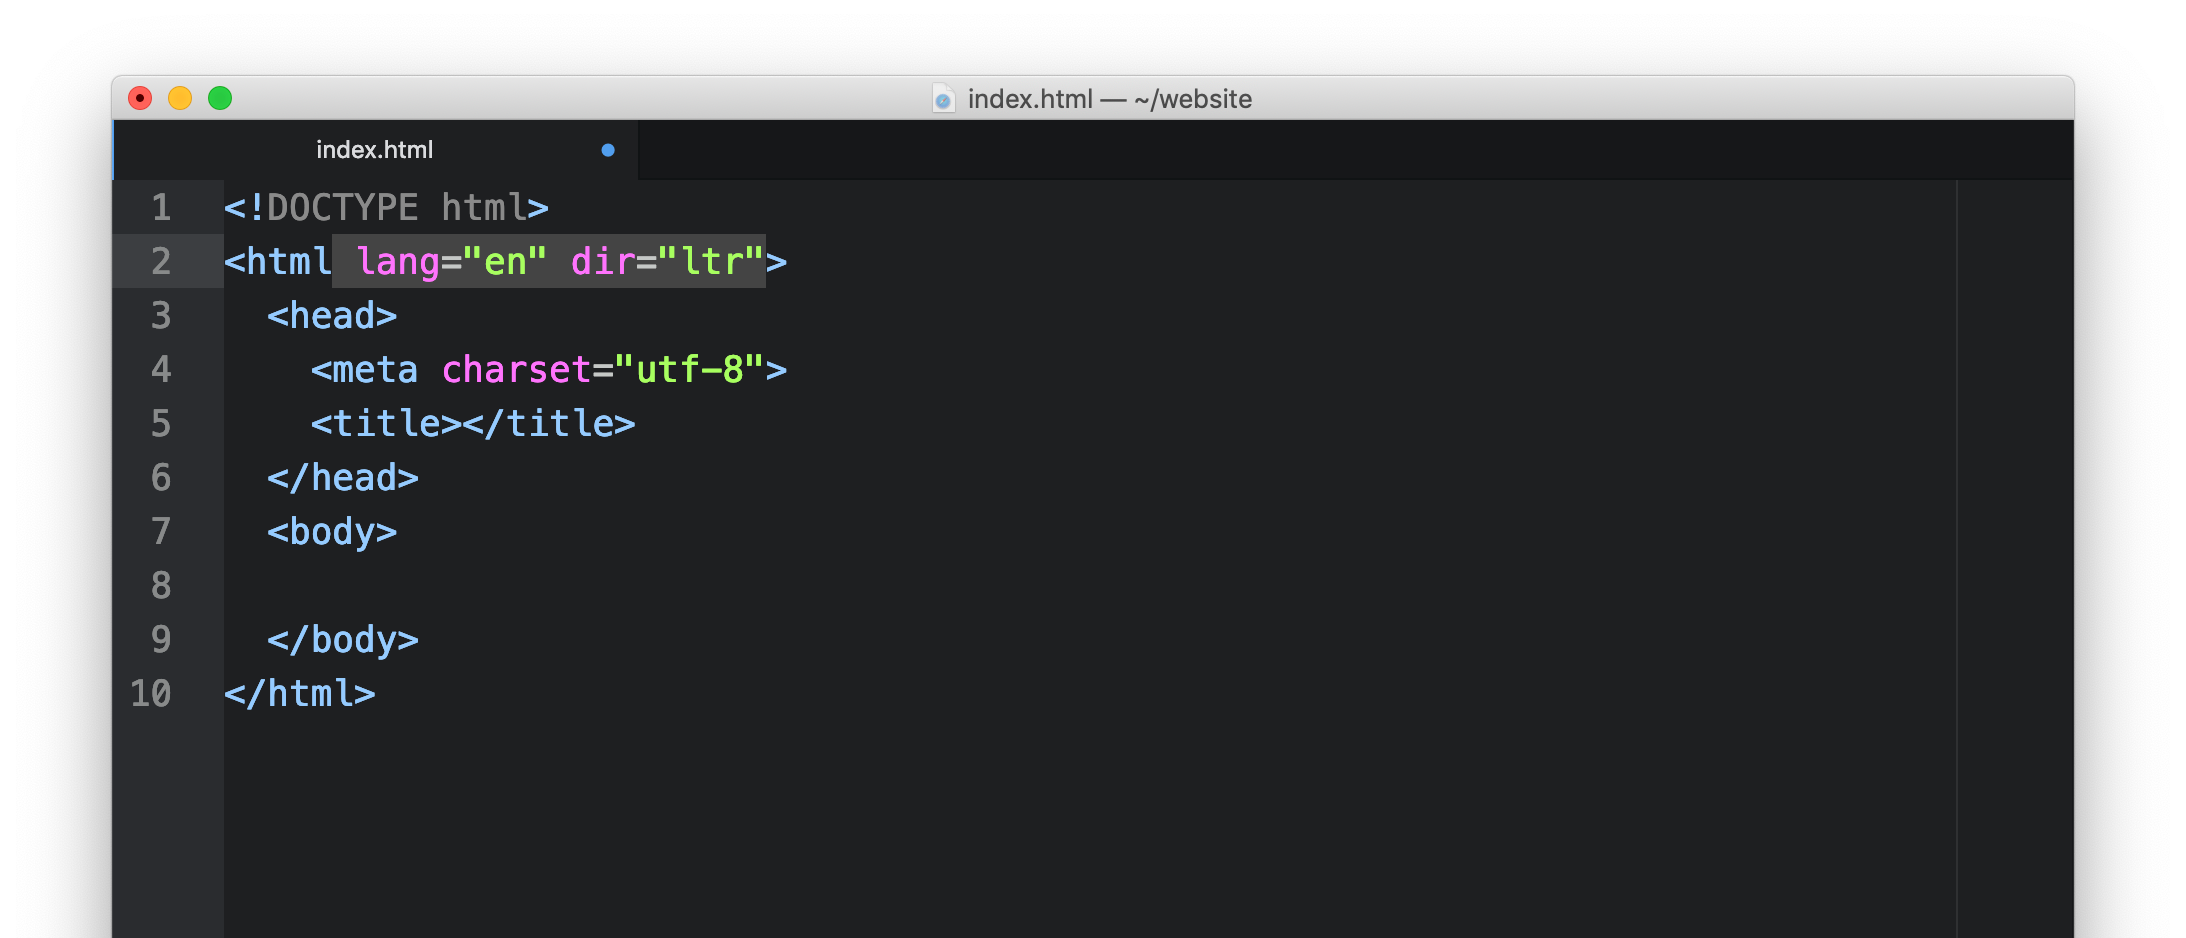The width and height of the screenshot is (2186, 938).
Task: Click the charset attribute in the meta tag
Action: [x=516, y=370]
